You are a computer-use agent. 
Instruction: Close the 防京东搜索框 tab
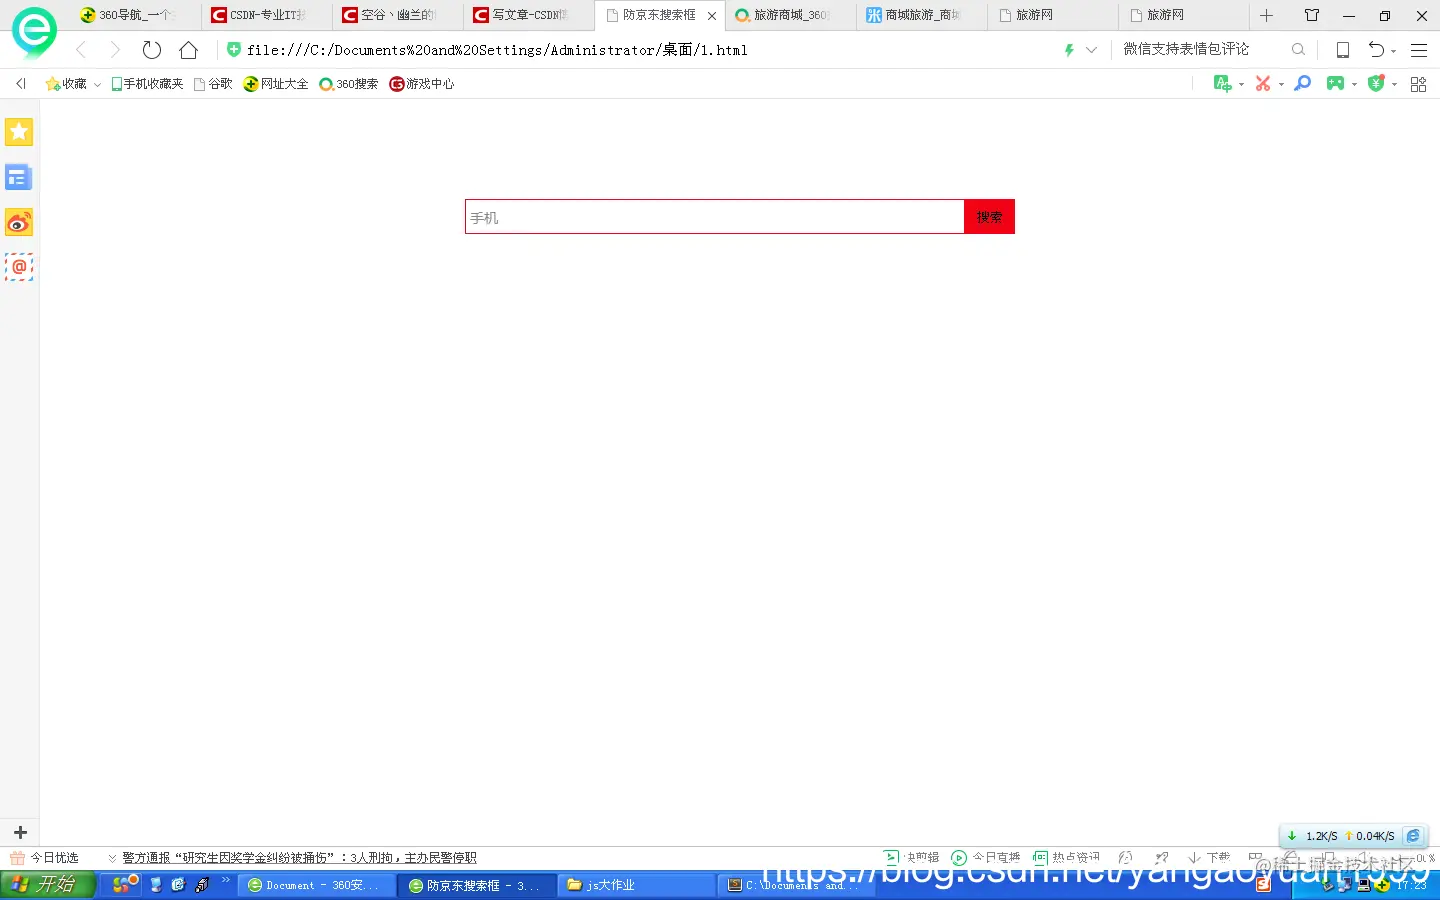point(712,16)
